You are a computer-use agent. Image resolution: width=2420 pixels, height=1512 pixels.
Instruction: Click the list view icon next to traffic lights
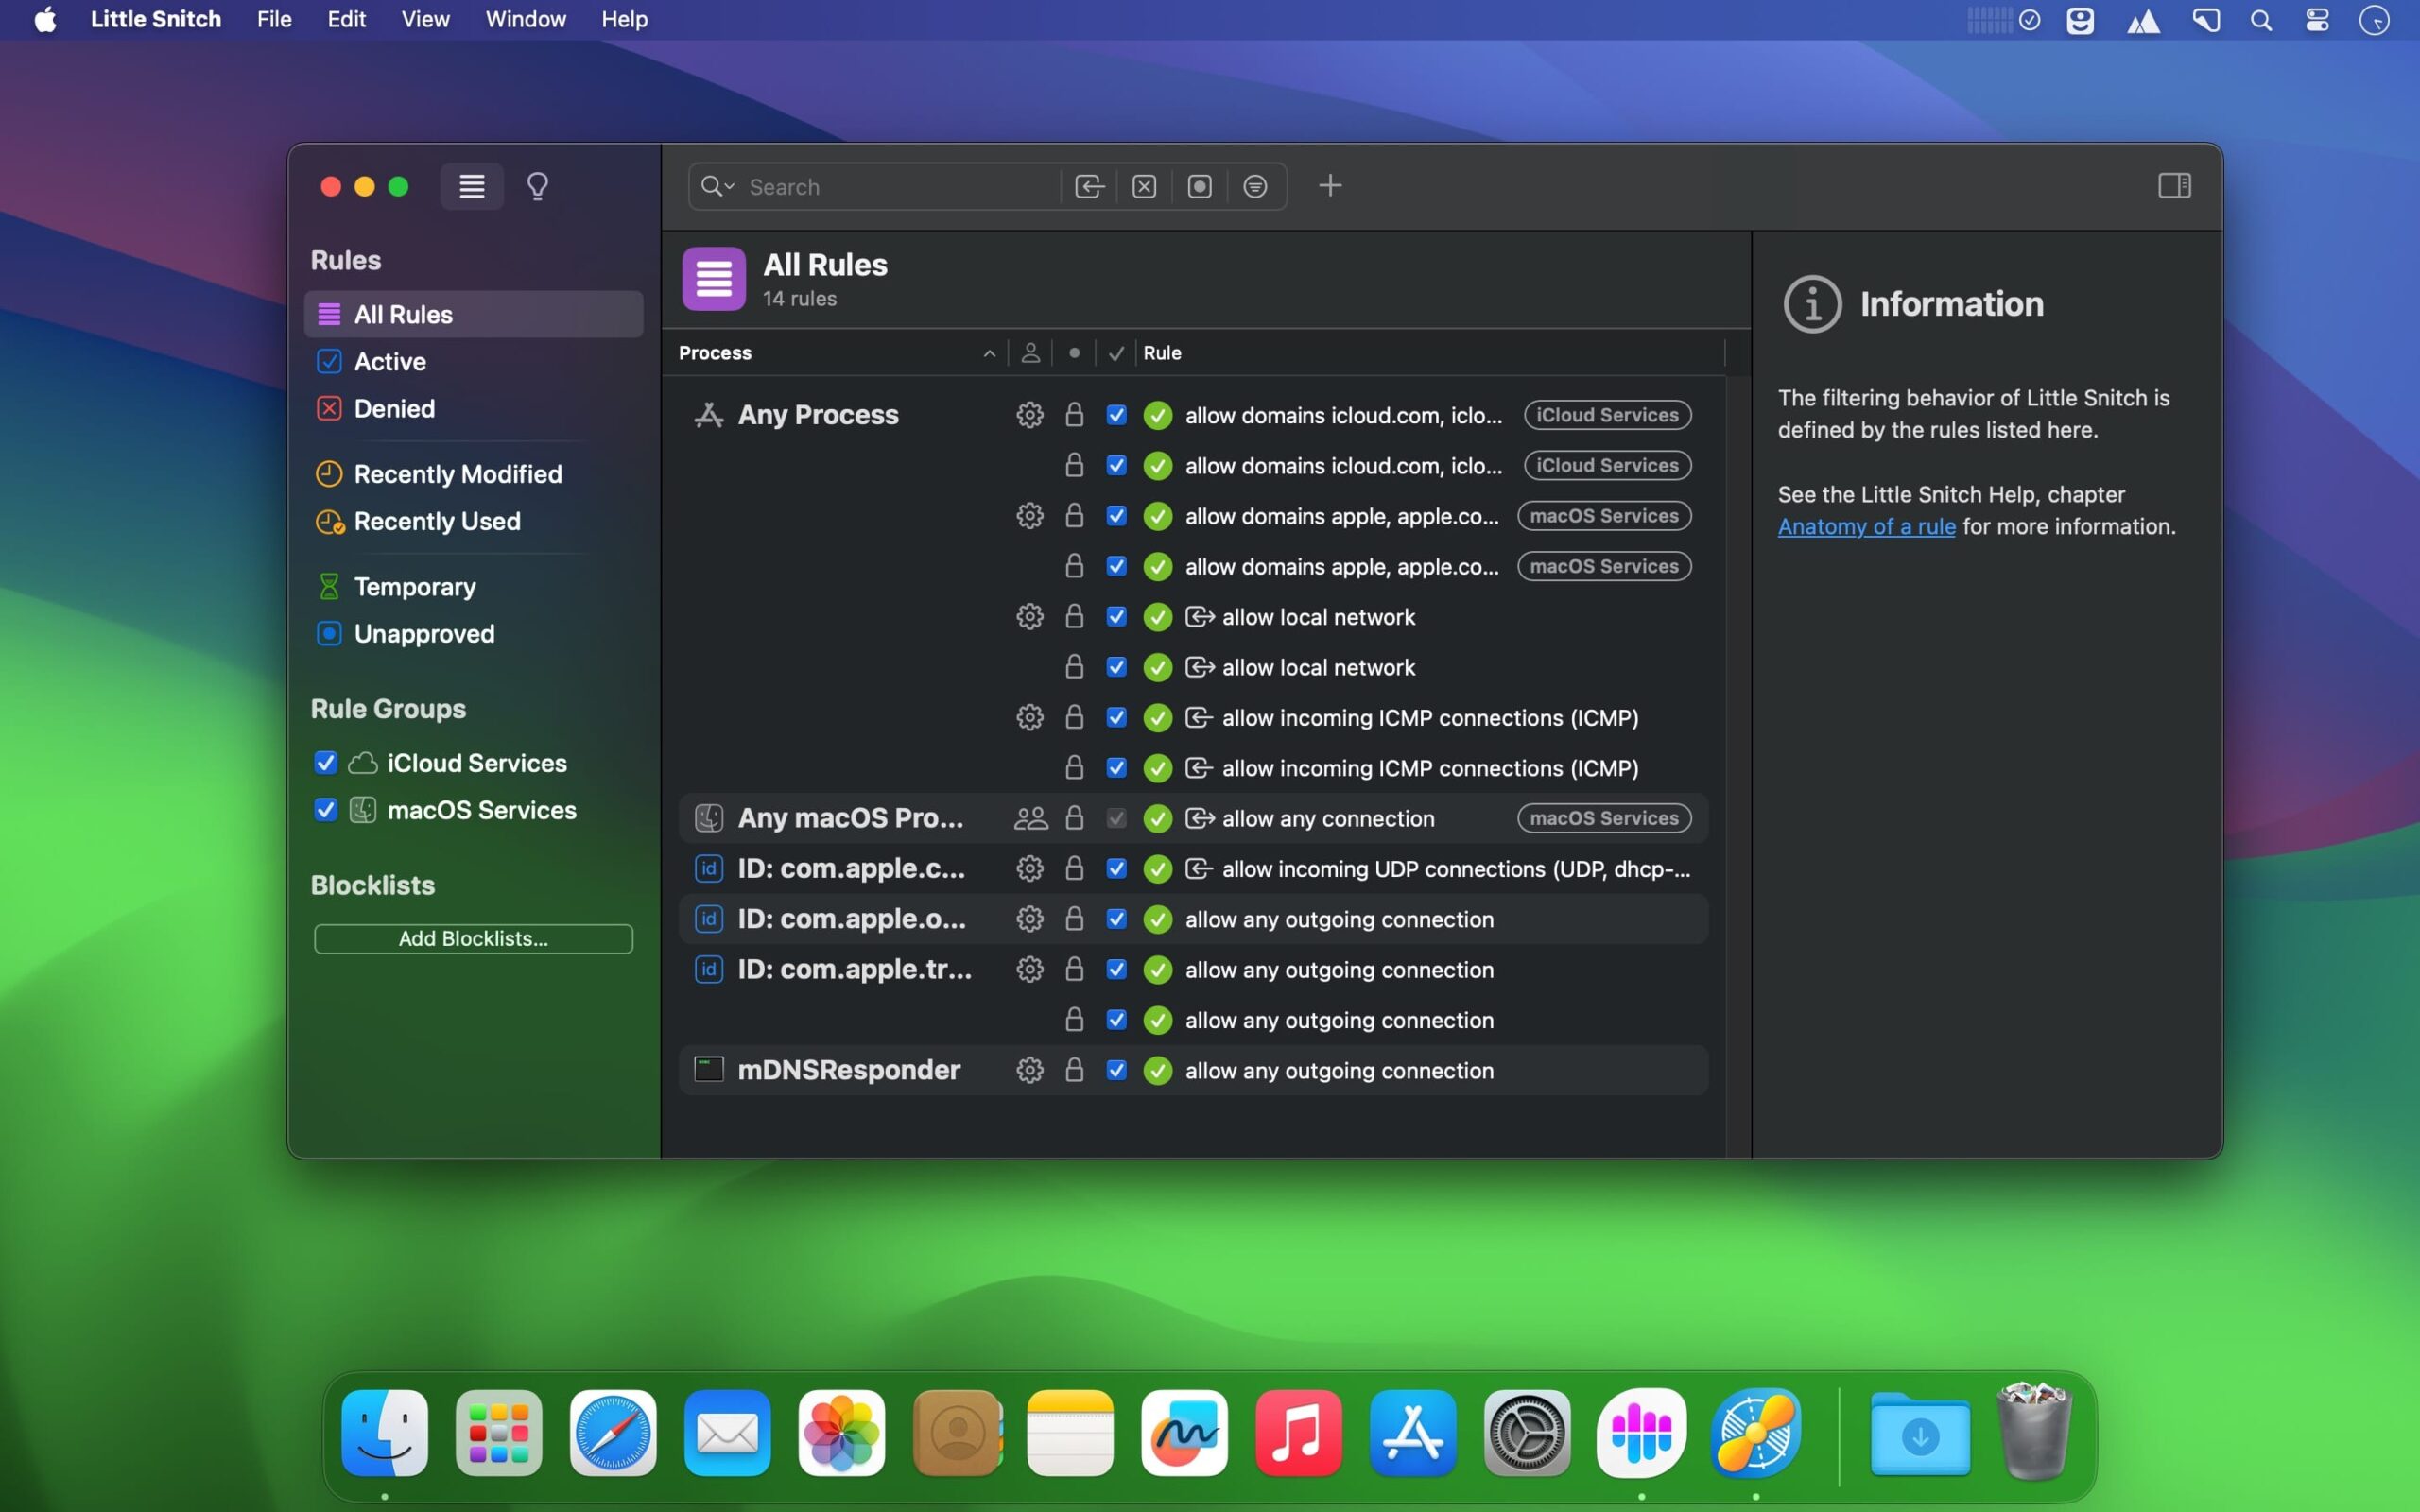(x=471, y=186)
